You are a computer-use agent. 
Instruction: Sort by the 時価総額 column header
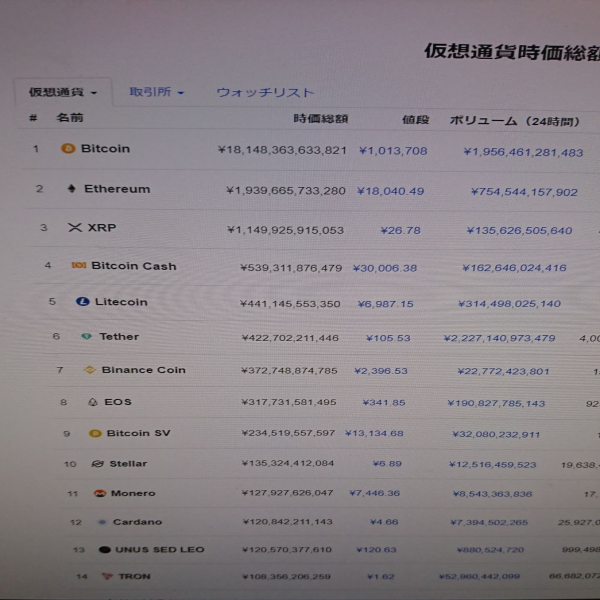(x=321, y=119)
